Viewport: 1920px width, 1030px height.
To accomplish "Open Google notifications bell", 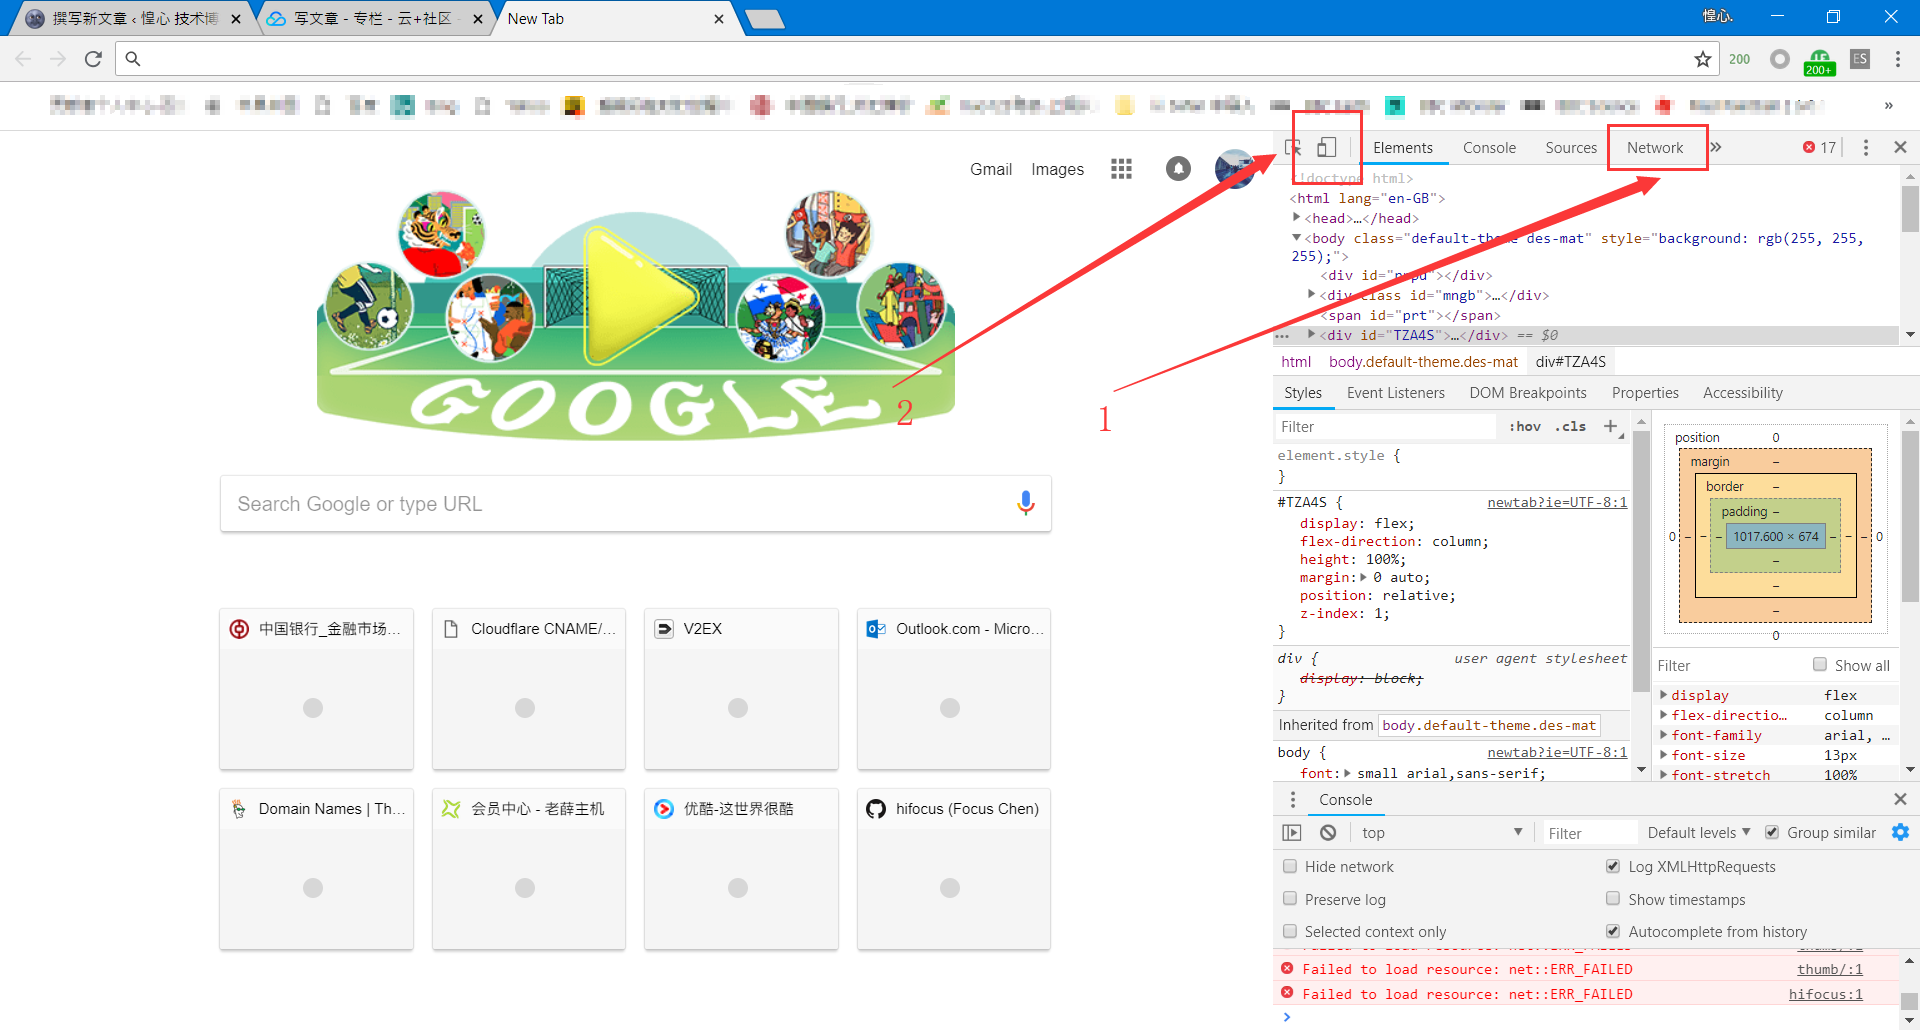I will coord(1179,169).
